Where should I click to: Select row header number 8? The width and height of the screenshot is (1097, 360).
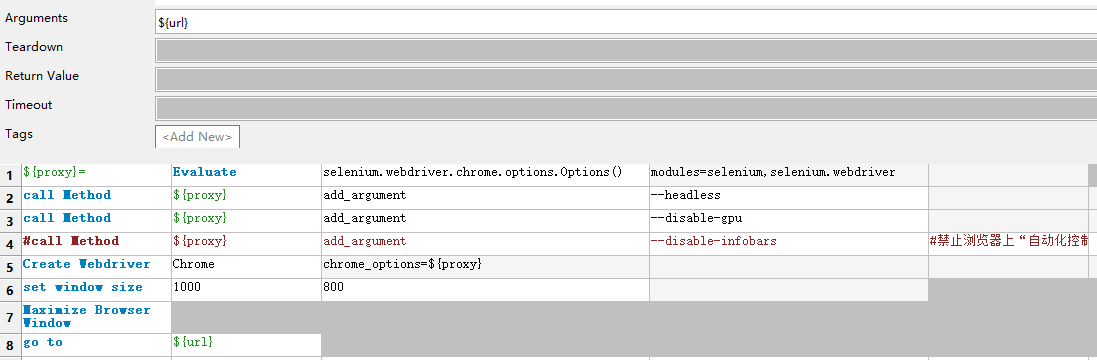click(10, 345)
